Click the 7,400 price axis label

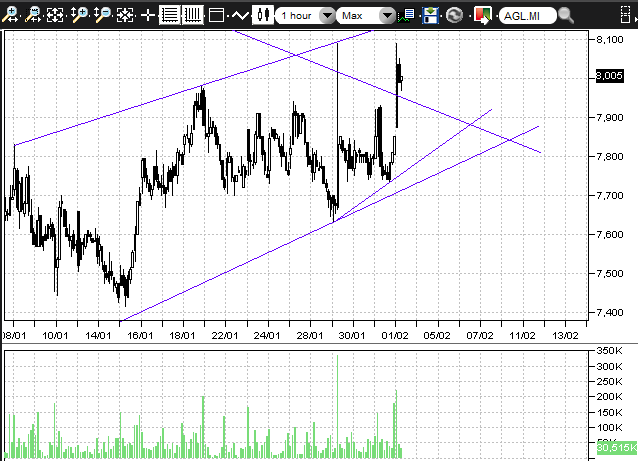(x=610, y=312)
